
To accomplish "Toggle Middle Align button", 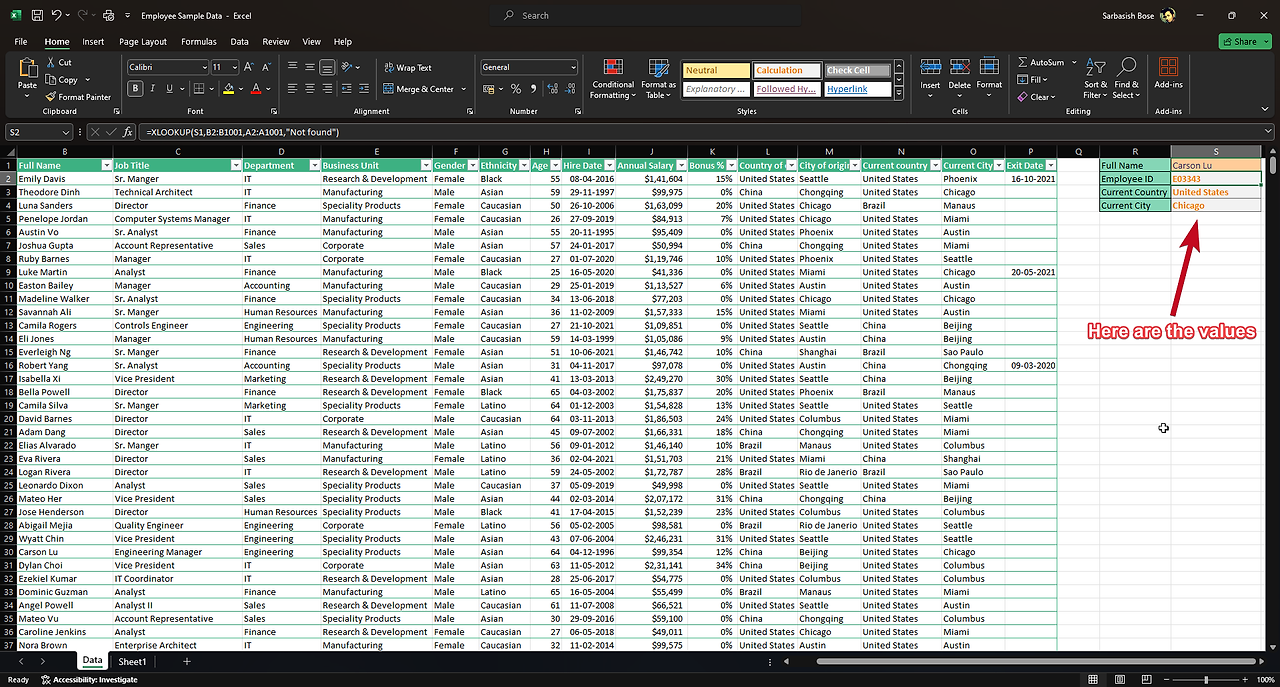I will [x=310, y=67].
